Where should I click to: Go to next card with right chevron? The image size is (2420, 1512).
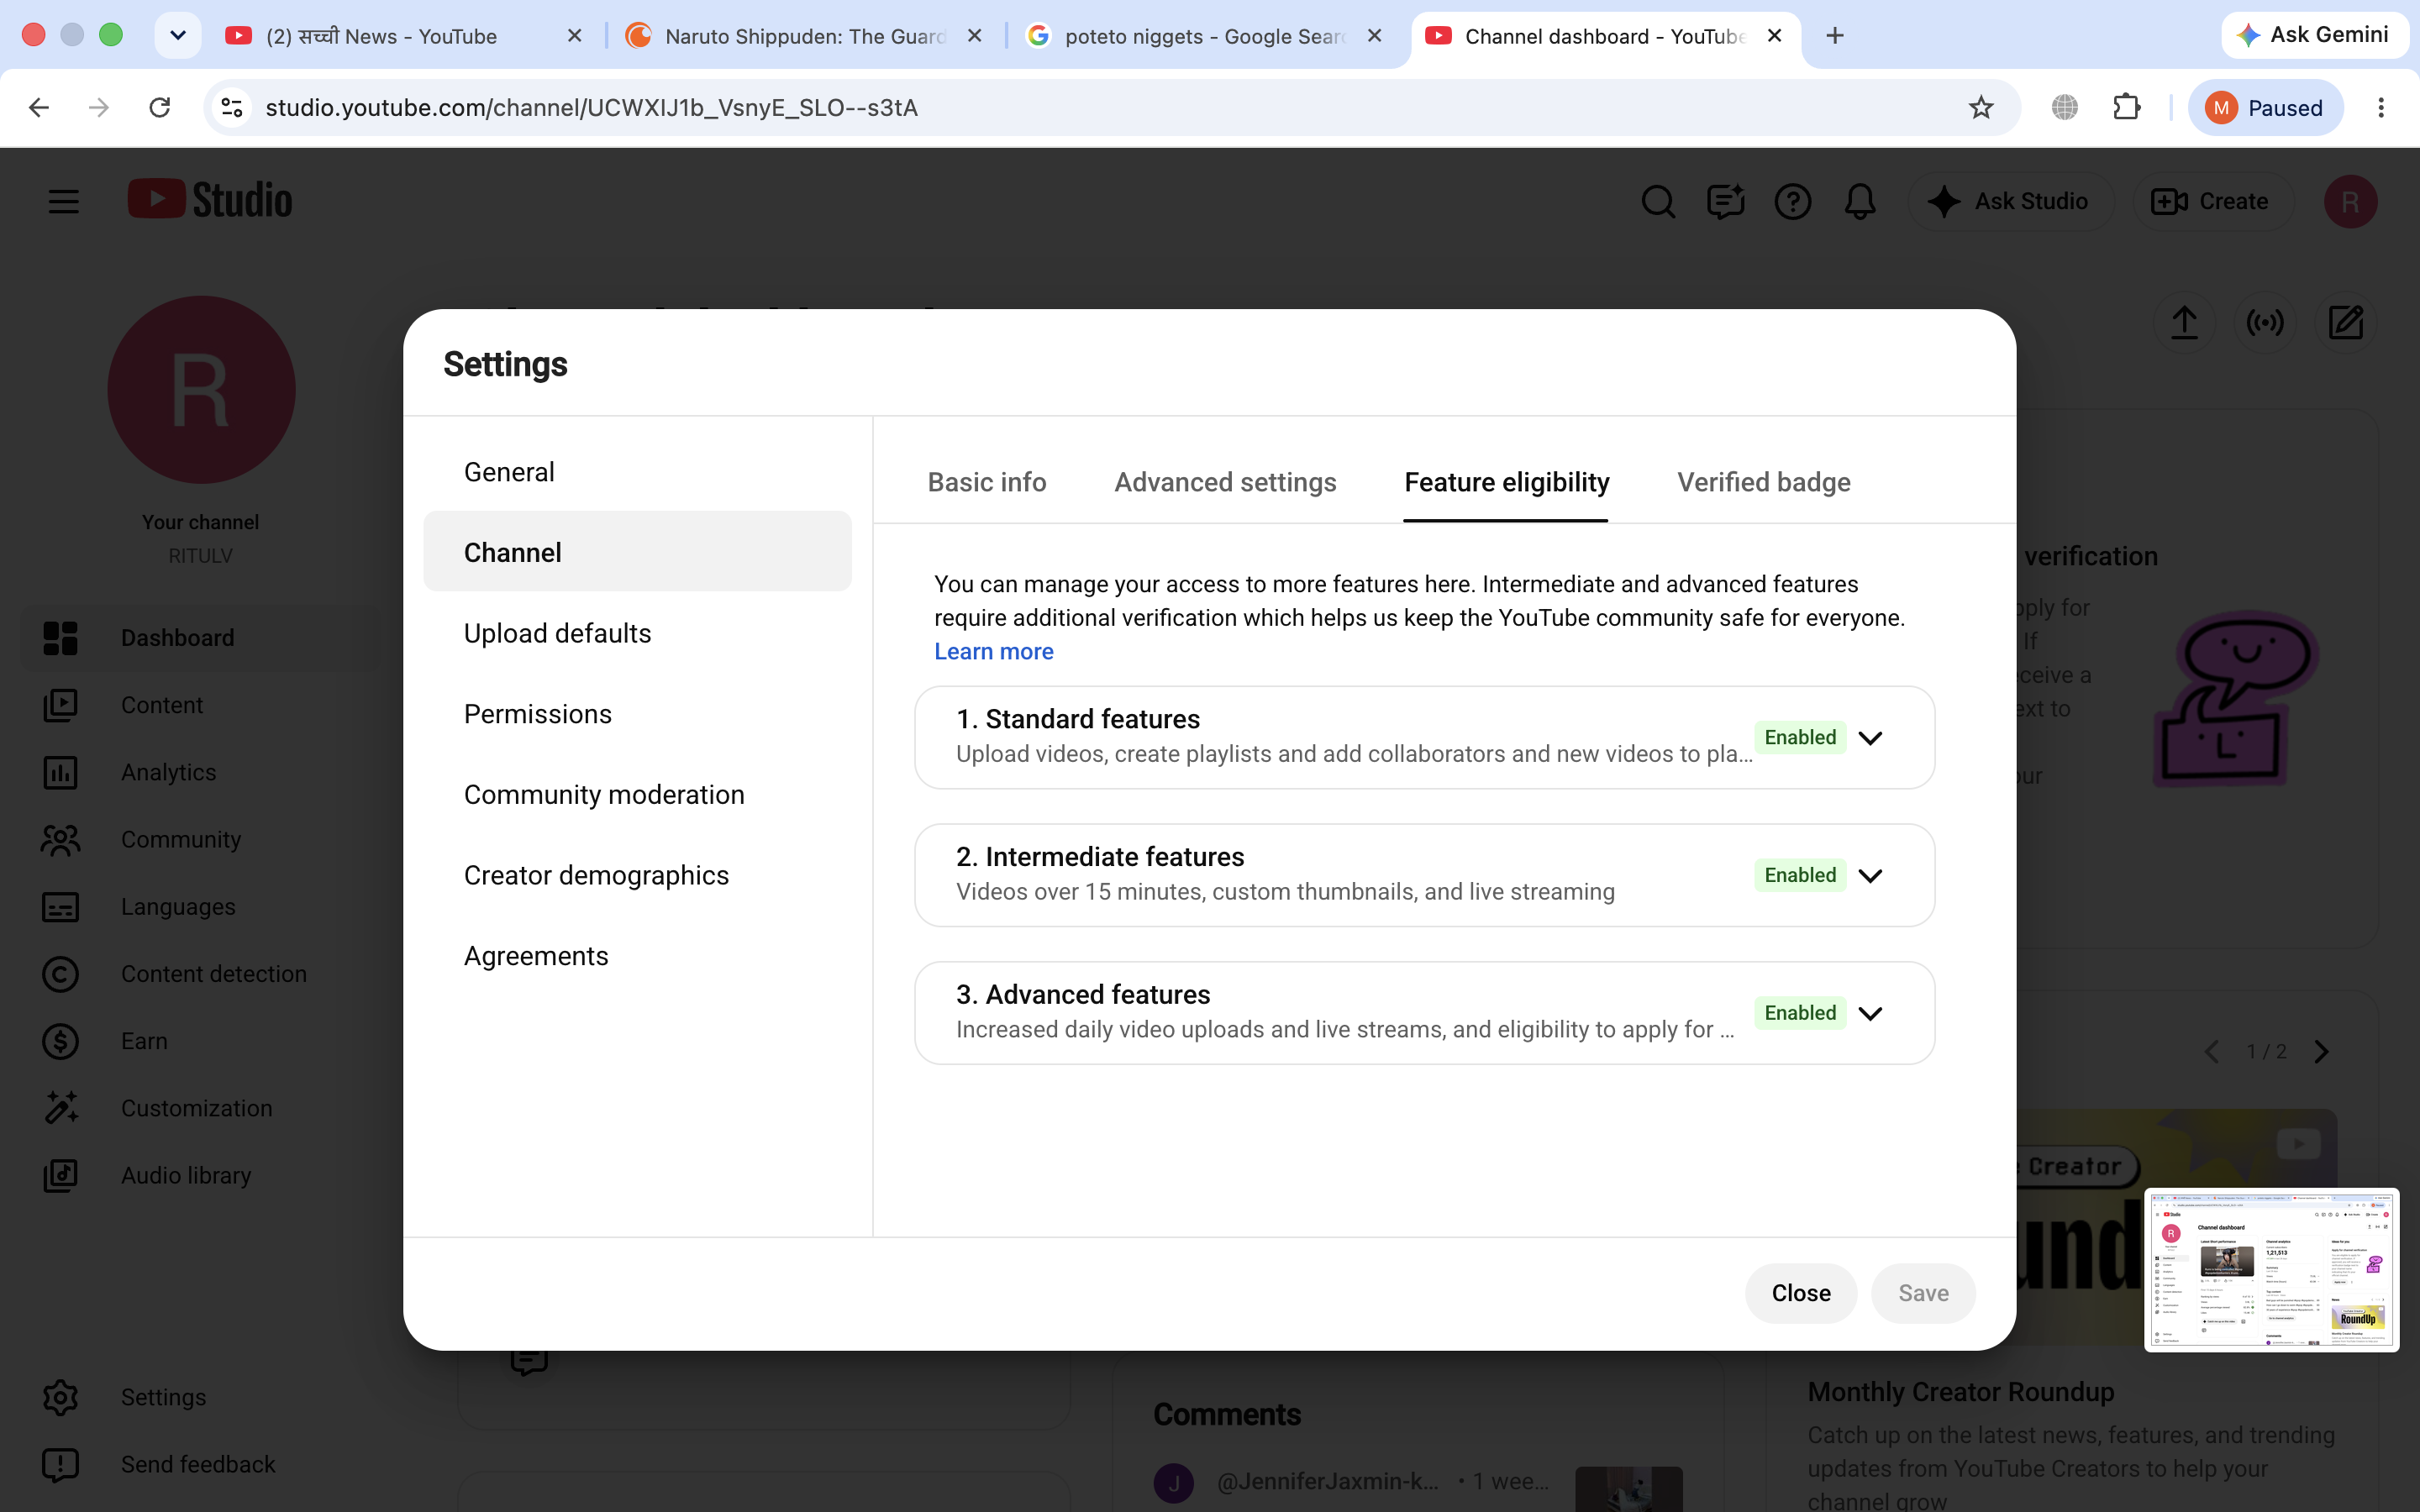[2321, 1052]
